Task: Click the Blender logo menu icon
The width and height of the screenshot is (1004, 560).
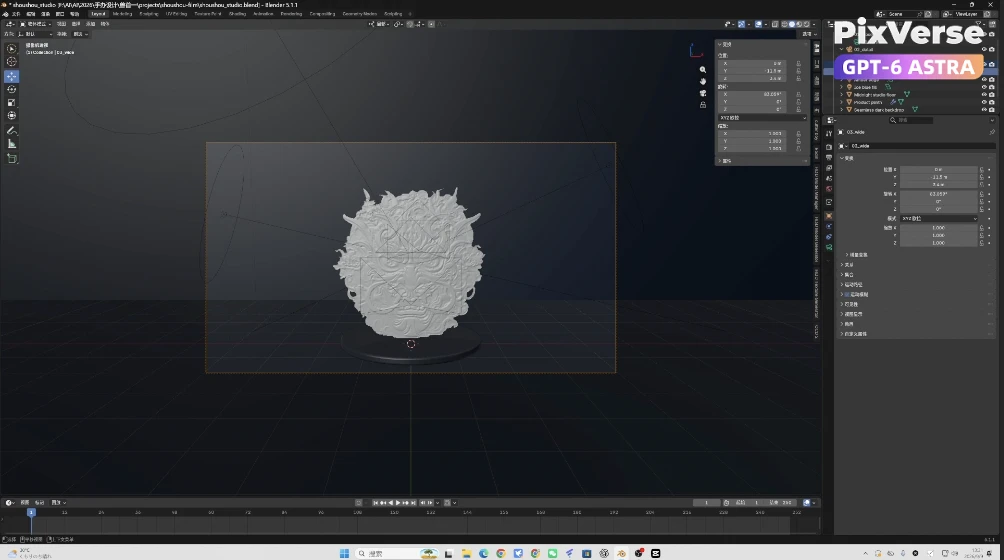Action: click(x=5, y=14)
